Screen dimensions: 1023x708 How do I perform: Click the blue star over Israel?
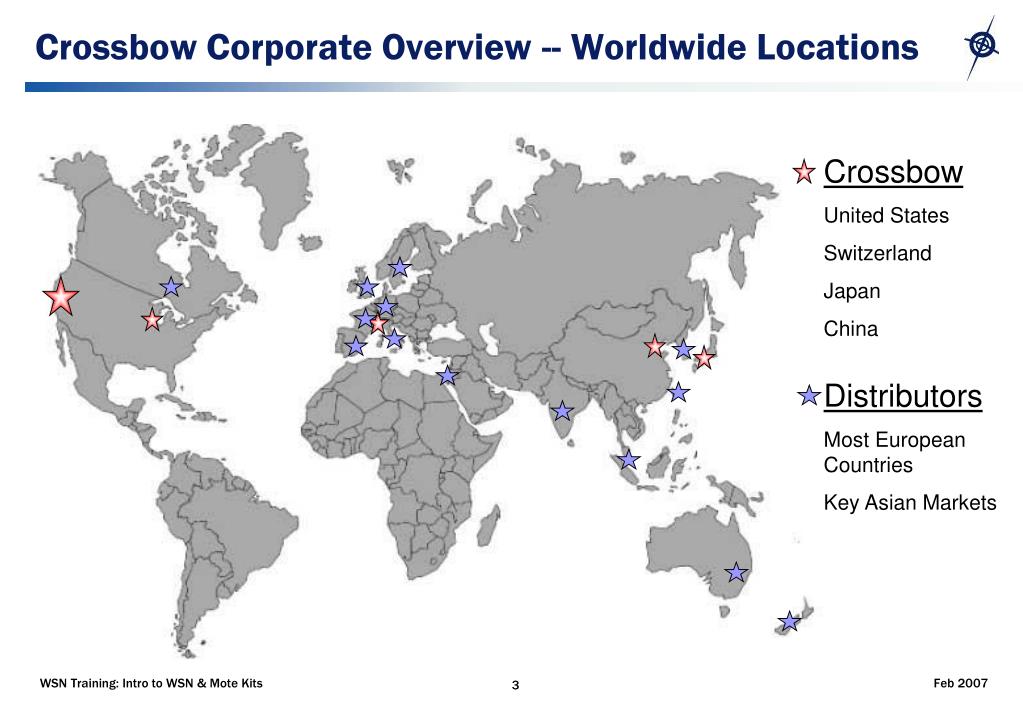(448, 375)
